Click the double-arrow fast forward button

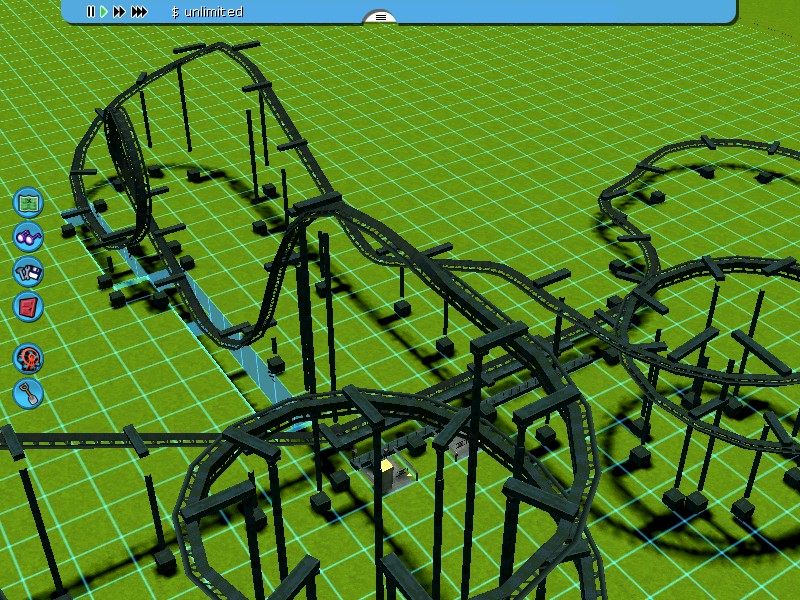pos(119,12)
